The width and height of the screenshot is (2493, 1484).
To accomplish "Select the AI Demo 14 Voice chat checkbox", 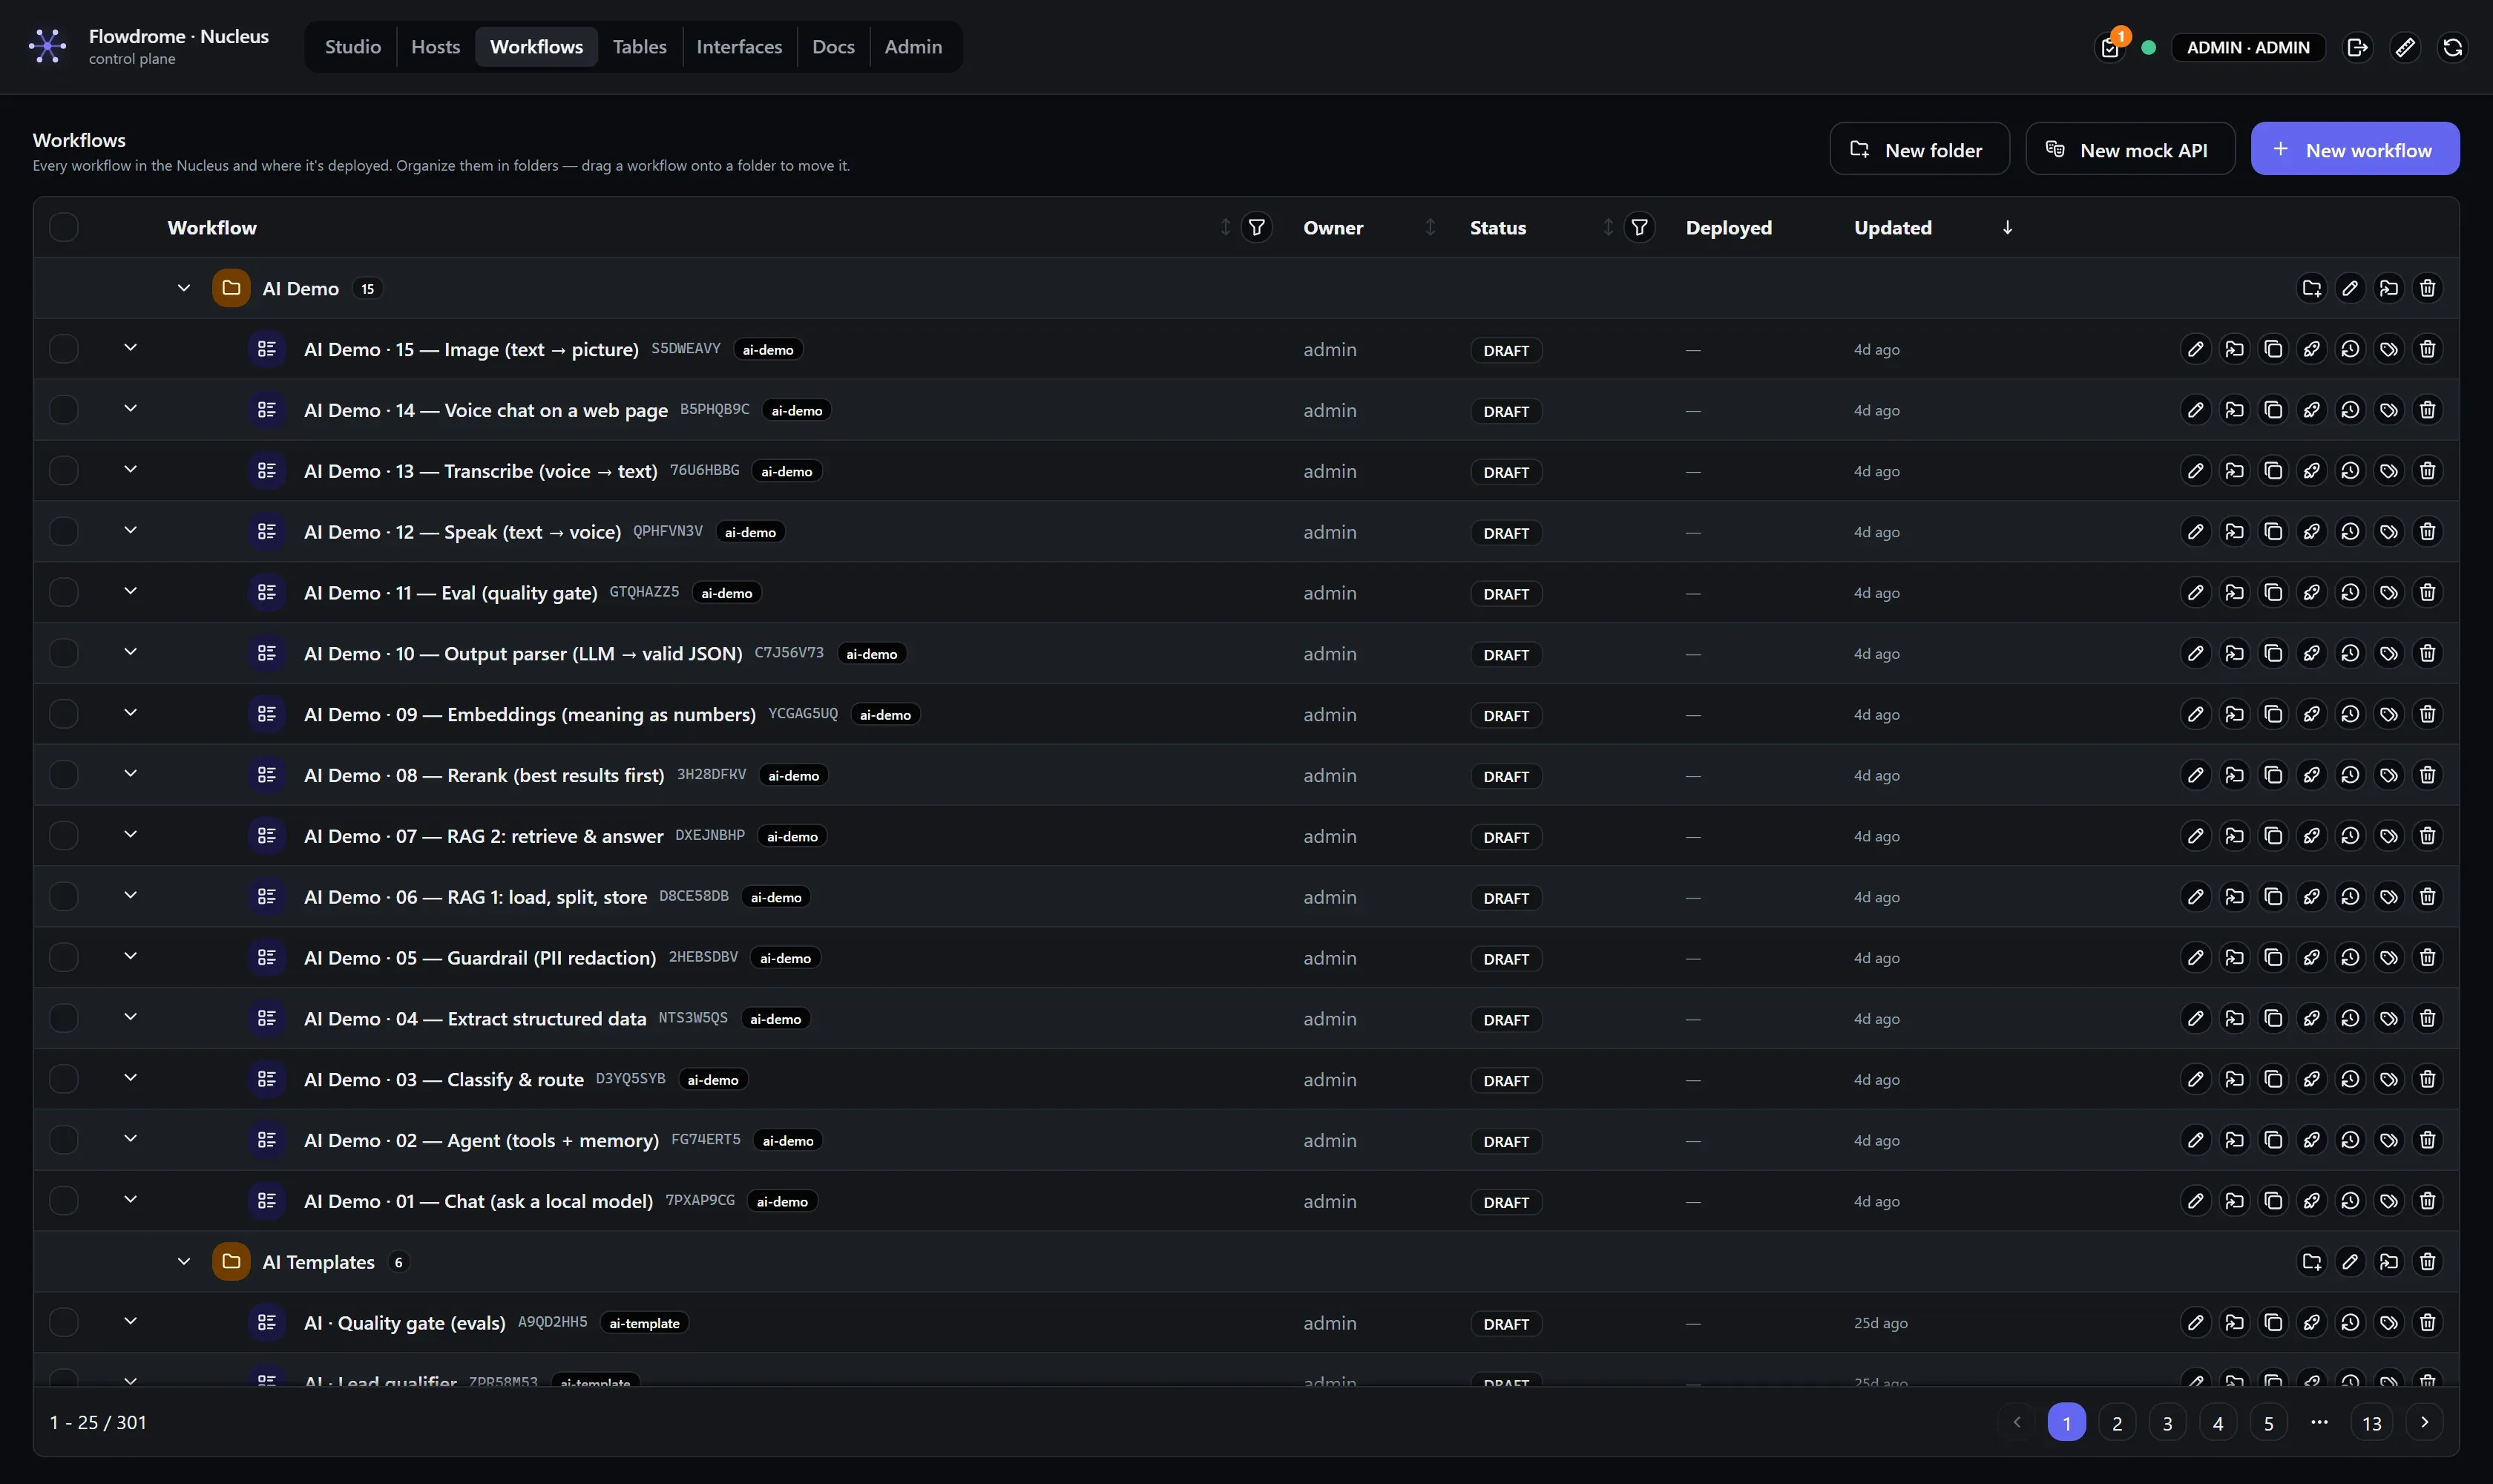I will [64, 410].
